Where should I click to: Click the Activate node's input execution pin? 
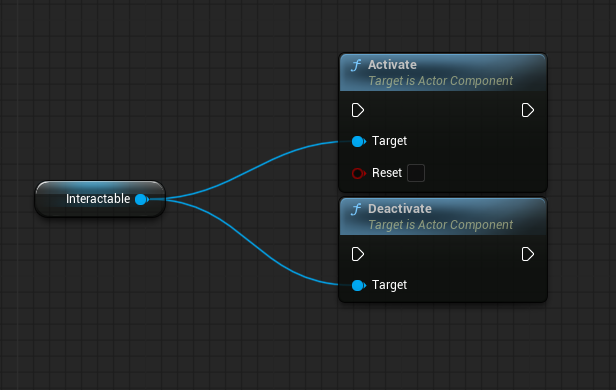click(358, 110)
